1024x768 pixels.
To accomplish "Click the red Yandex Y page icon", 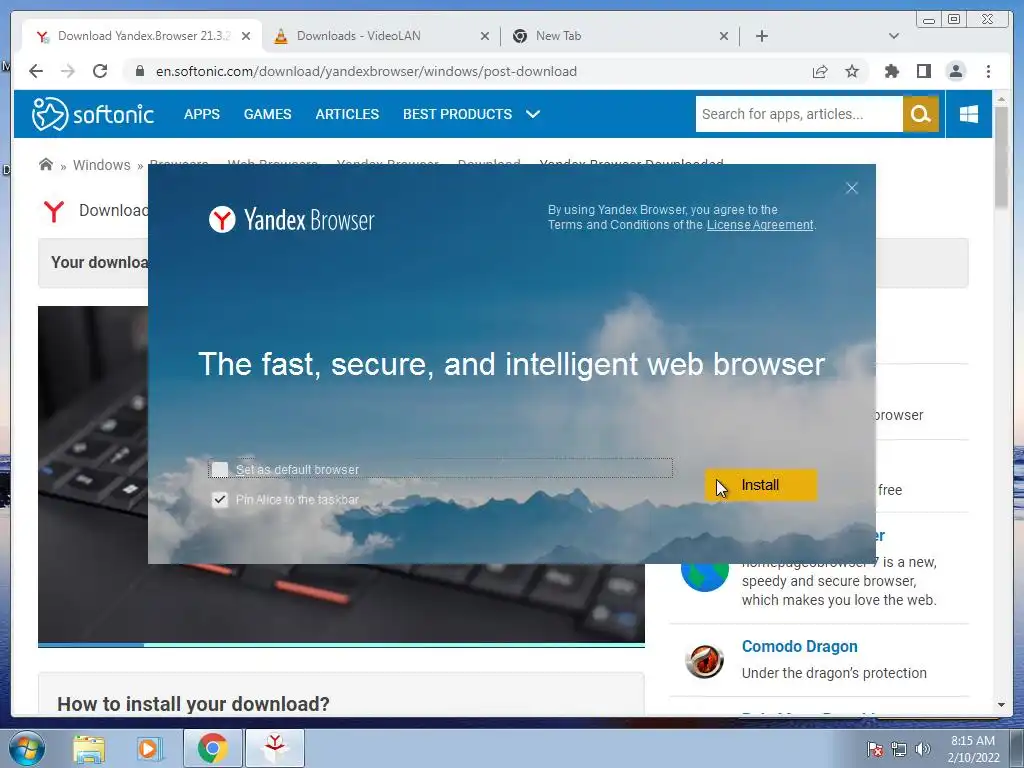I will tap(54, 212).
